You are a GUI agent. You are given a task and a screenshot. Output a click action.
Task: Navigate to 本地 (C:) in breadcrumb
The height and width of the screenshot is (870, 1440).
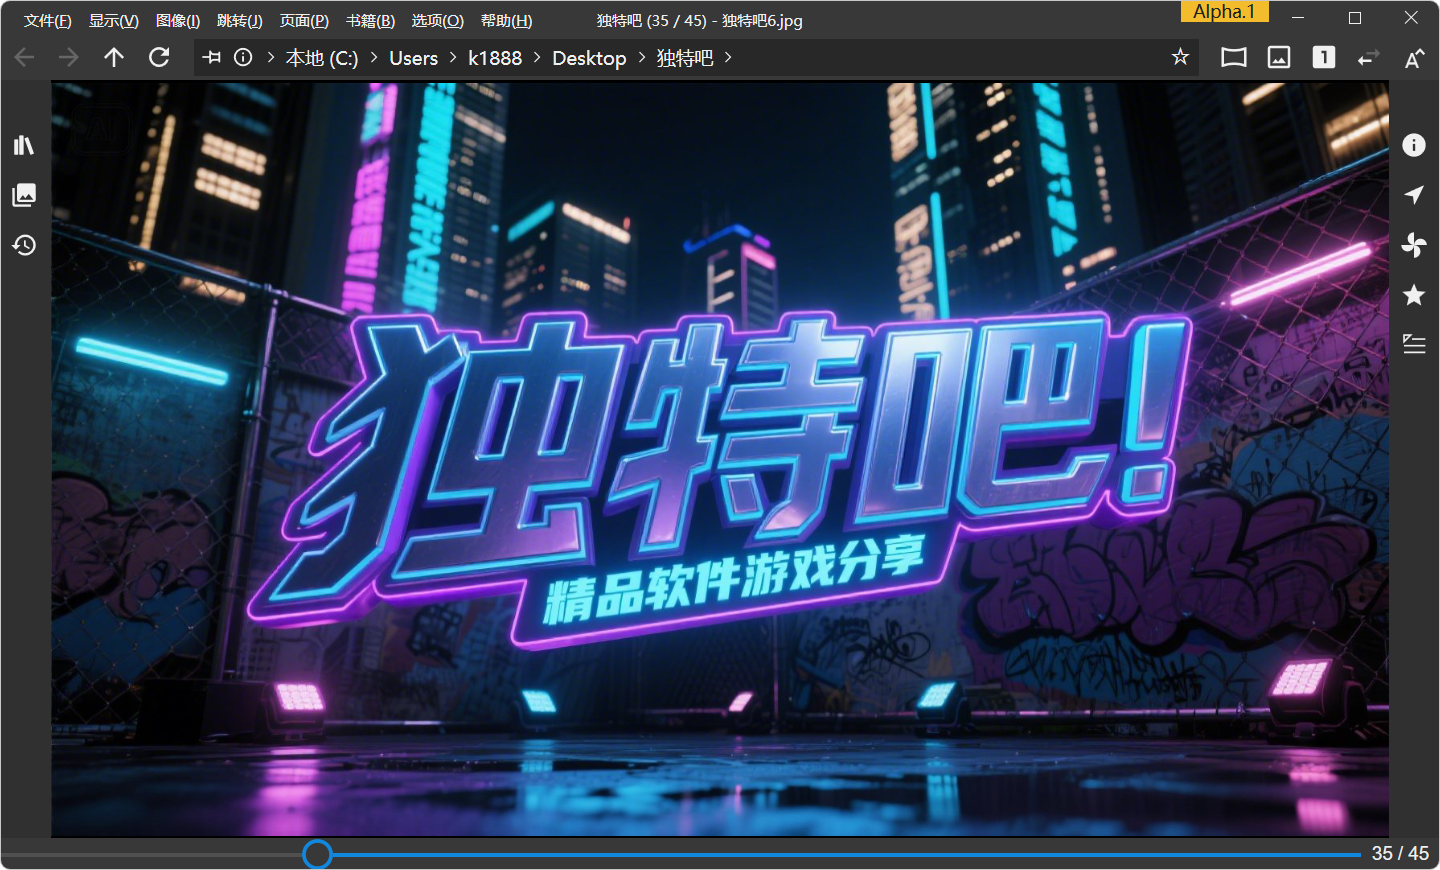321,58
